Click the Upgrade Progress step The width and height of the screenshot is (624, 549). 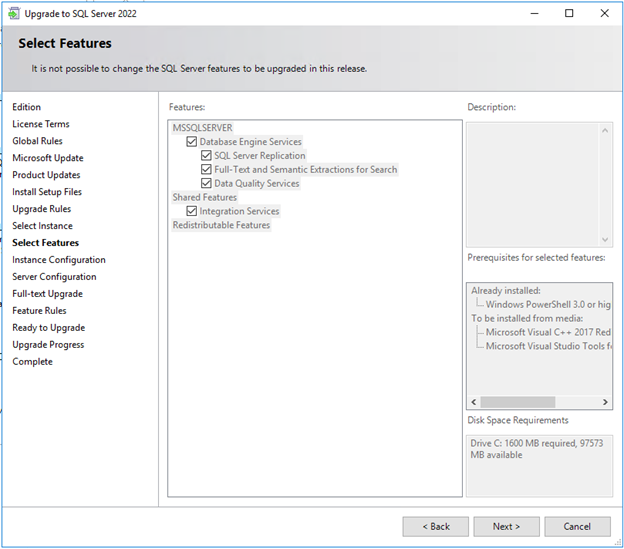pos(48,345)
